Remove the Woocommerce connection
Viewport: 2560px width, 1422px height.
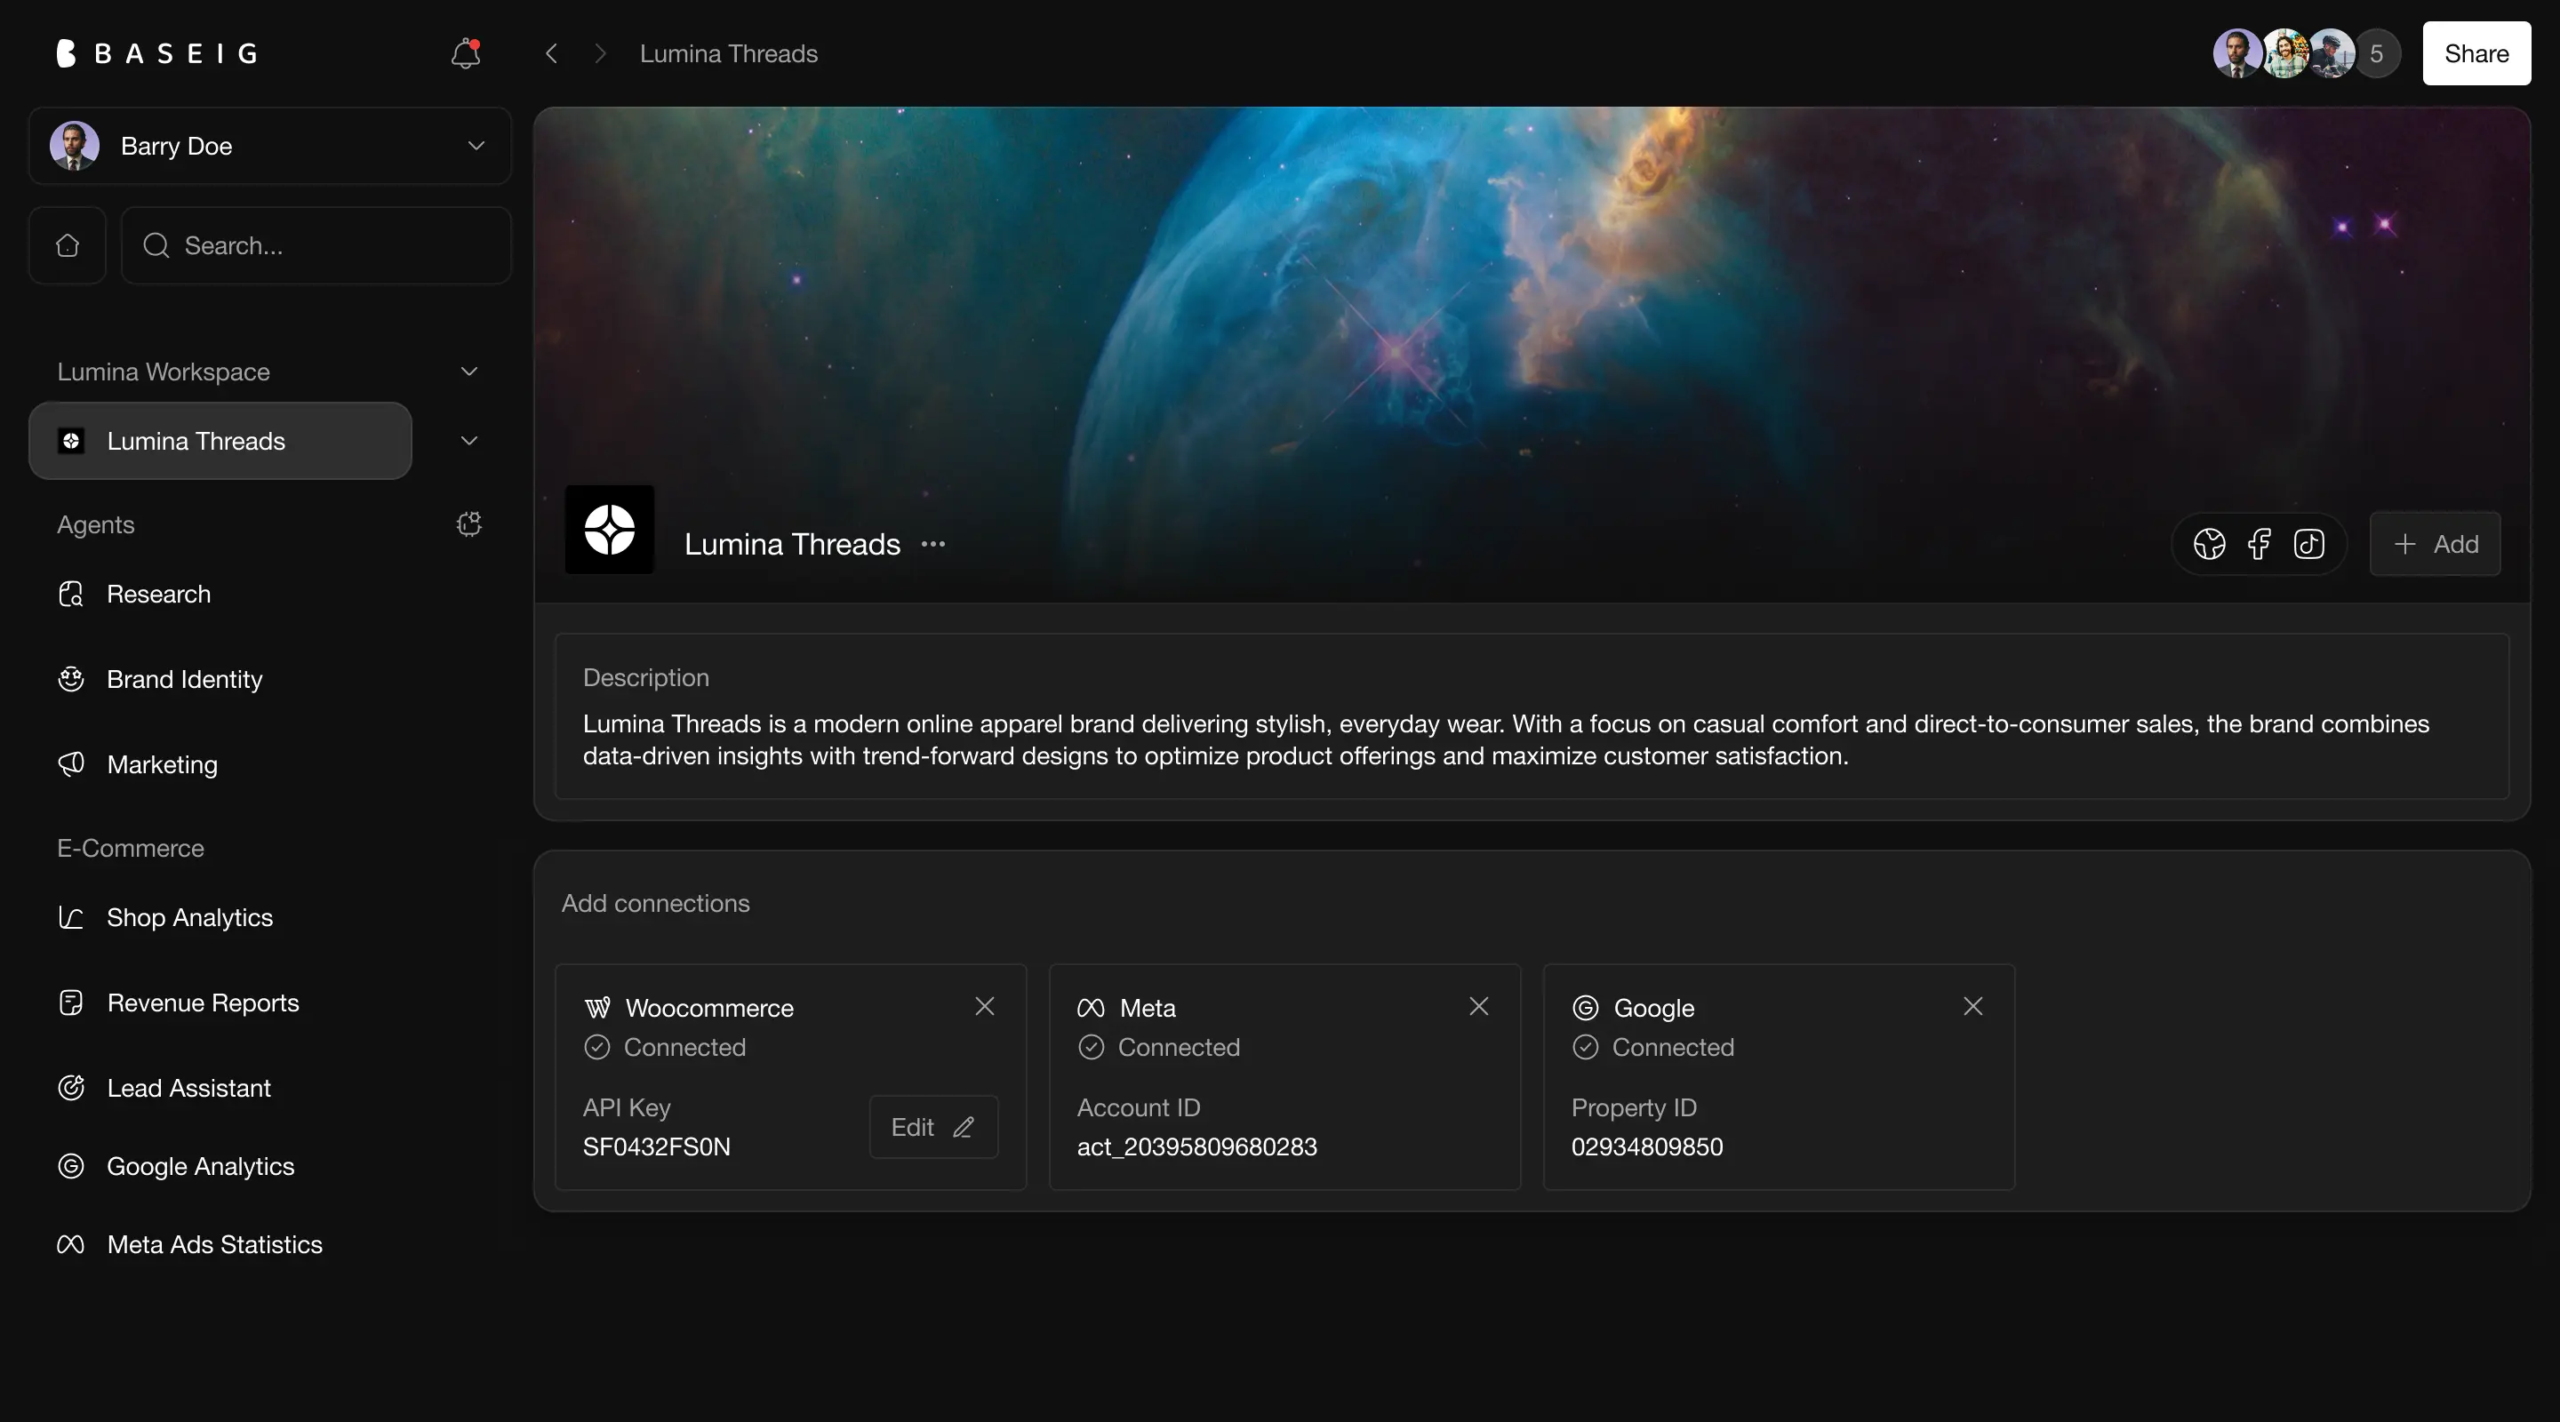point(984,1006)
